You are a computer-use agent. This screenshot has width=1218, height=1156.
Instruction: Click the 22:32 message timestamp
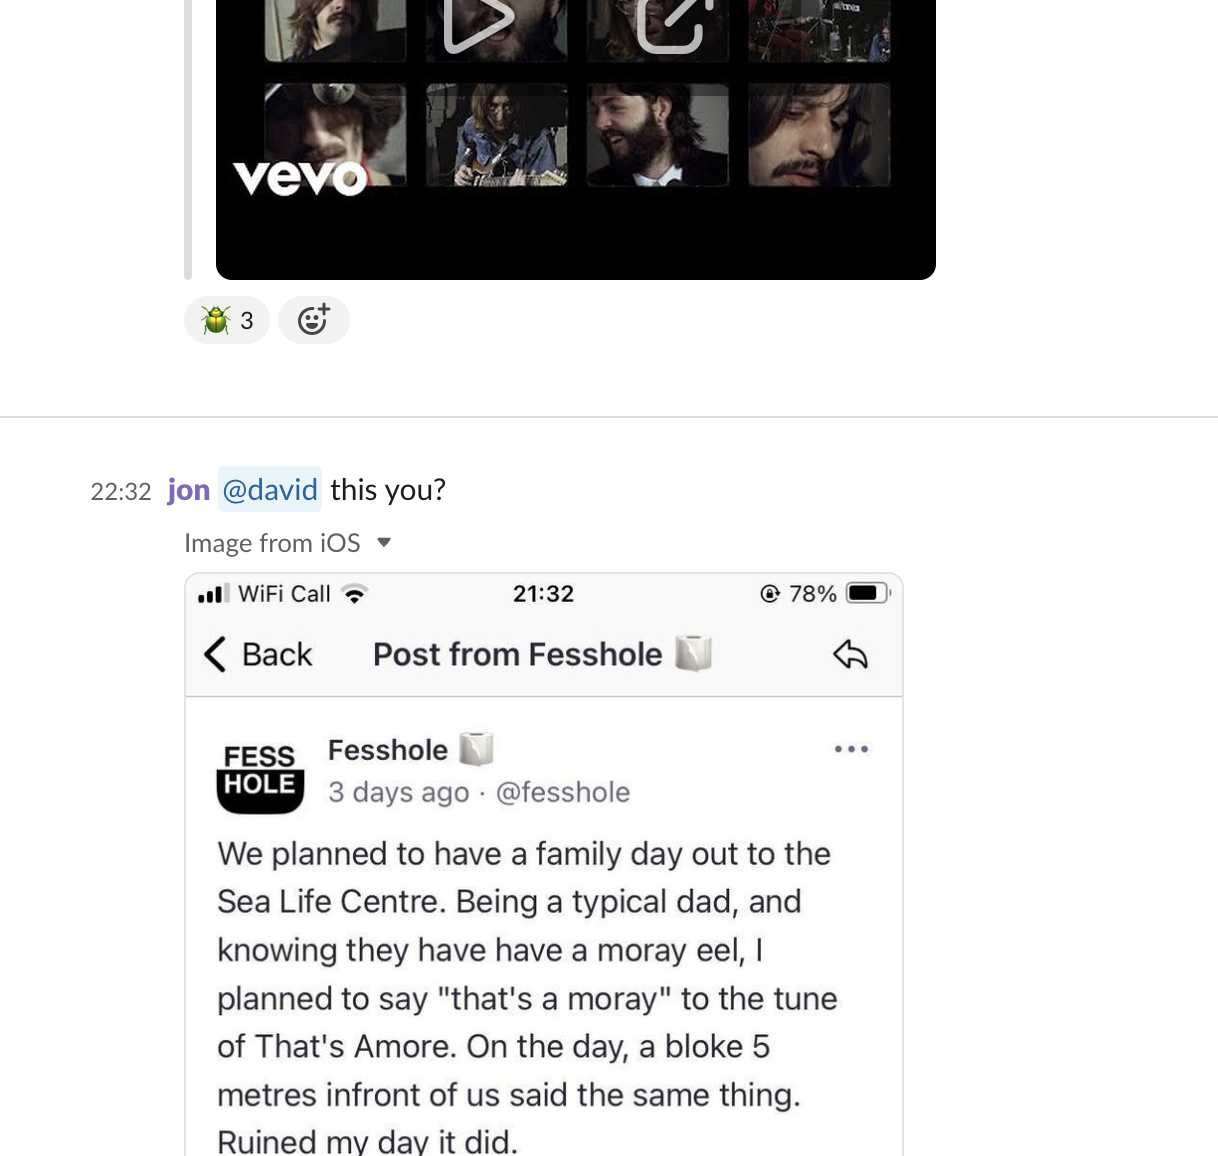[x=121, y=491]
